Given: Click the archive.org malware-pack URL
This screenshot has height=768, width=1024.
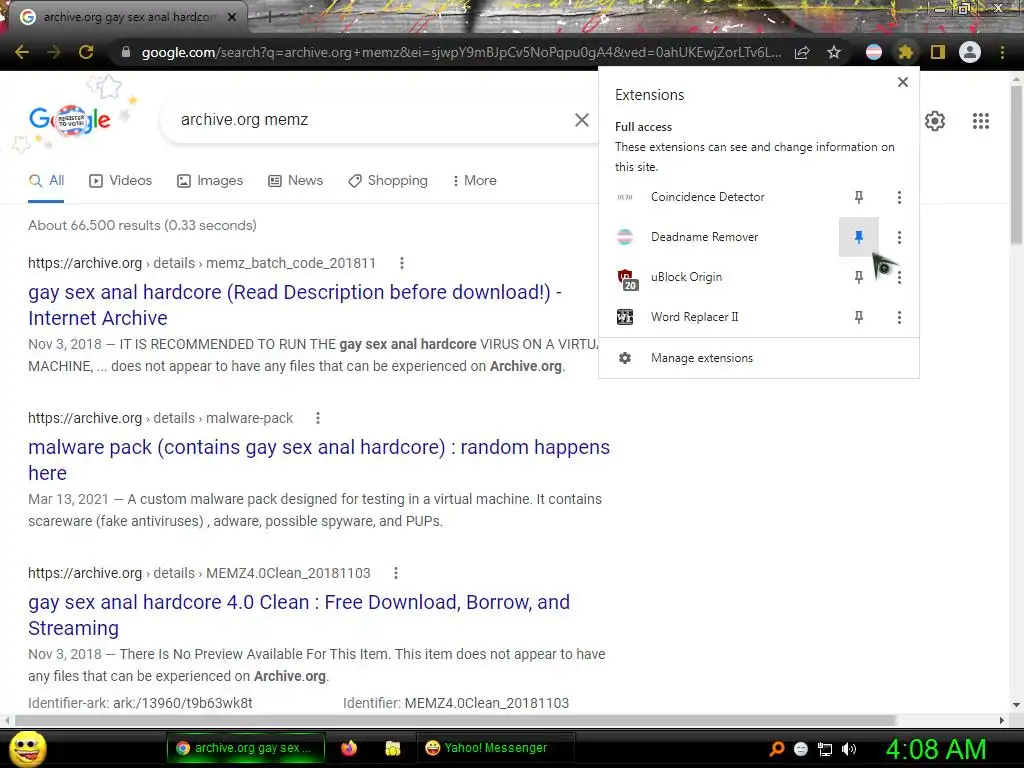Looking at the screenshot, I should coord(161,418).
